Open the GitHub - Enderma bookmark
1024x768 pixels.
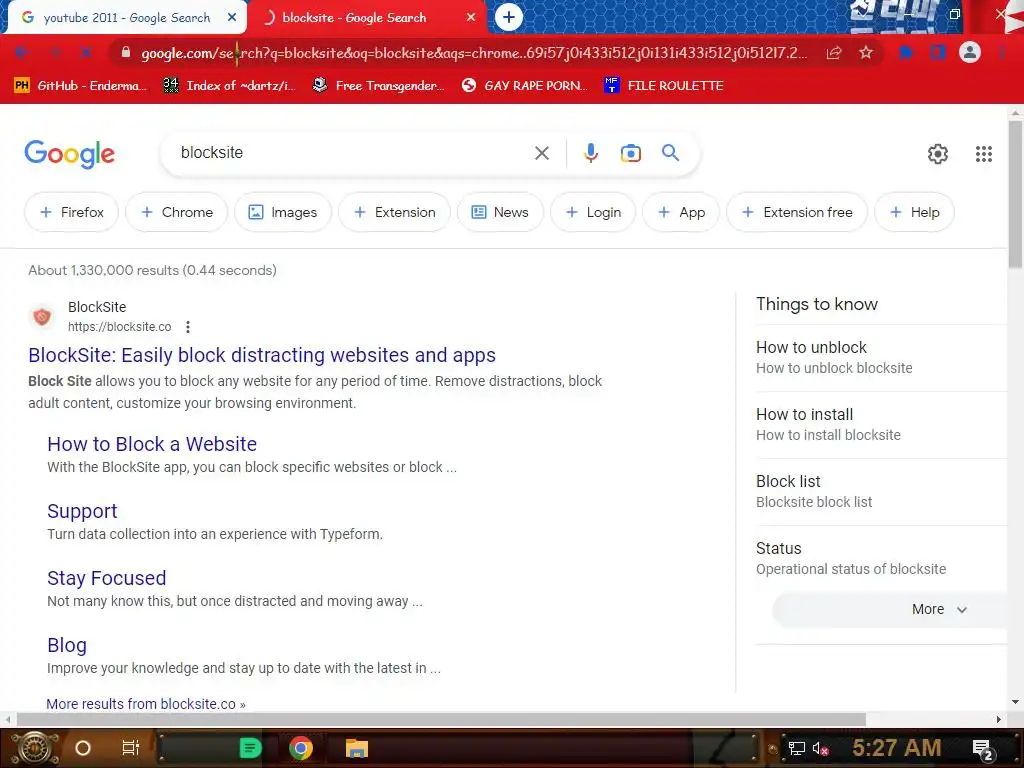pos(81,86)
